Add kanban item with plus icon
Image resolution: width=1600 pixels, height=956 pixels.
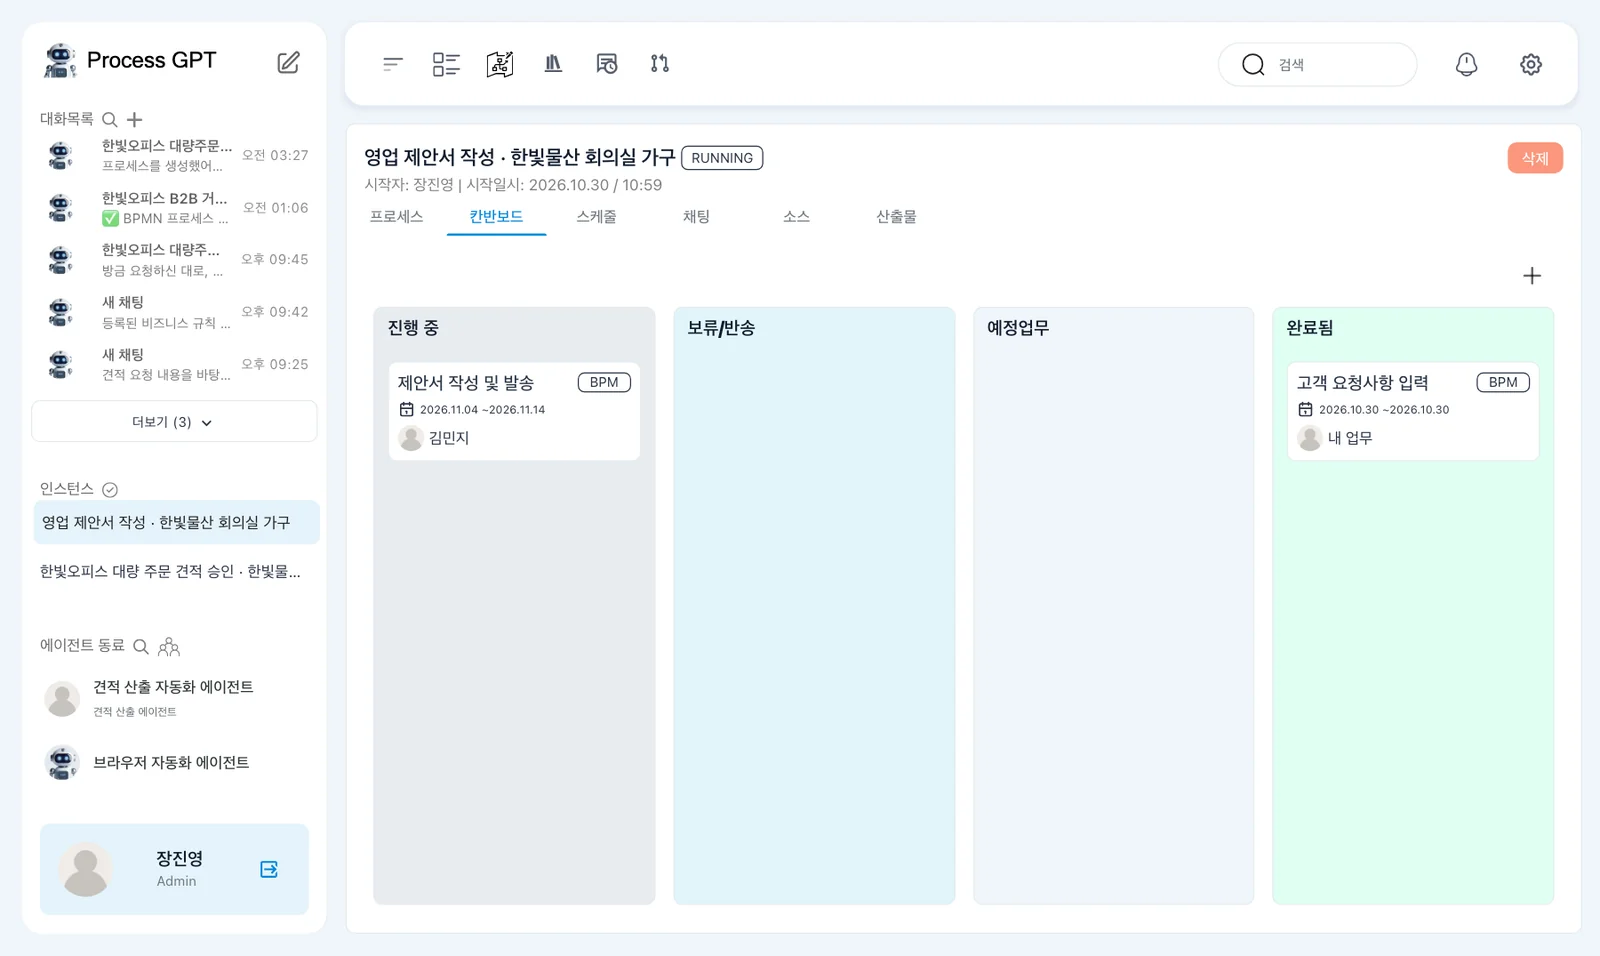tap(1532, 276)
